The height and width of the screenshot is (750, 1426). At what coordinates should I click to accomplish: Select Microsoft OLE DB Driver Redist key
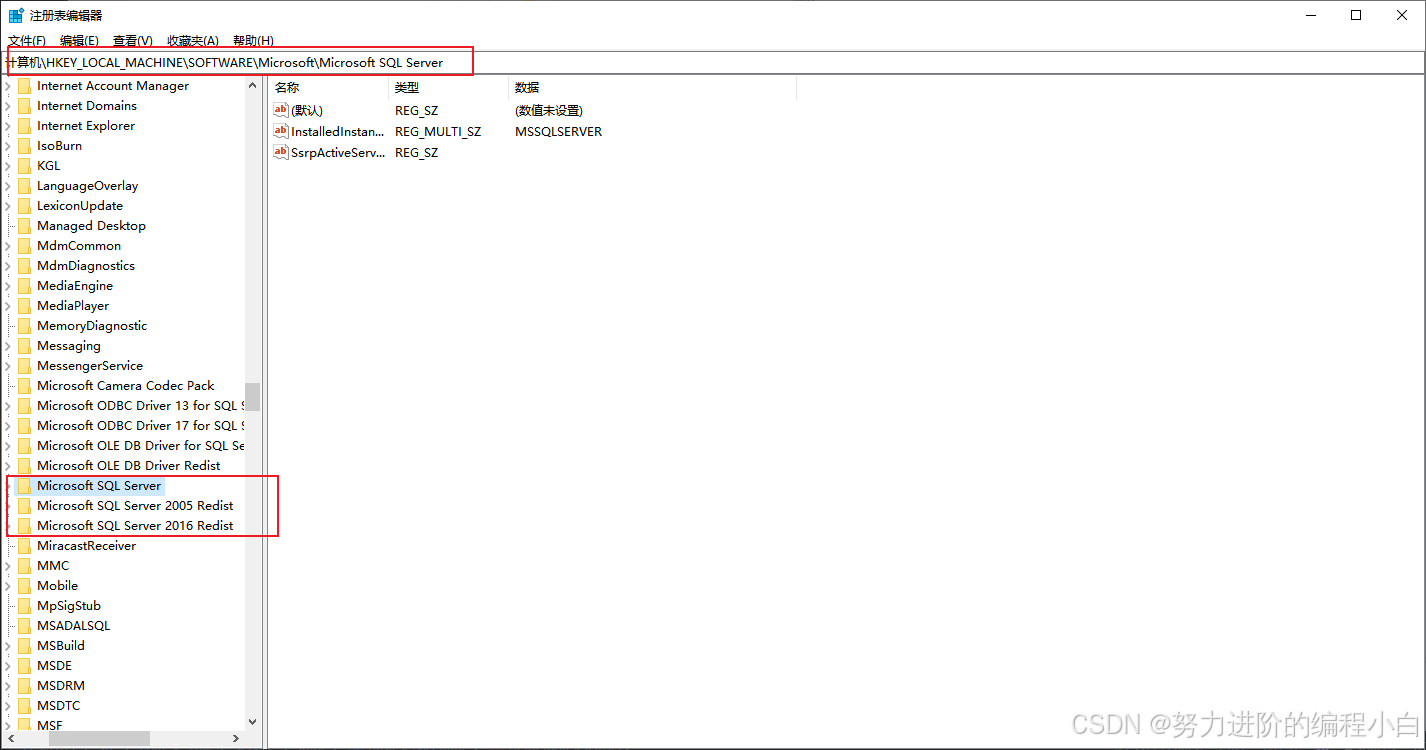[x=128, y=466]
